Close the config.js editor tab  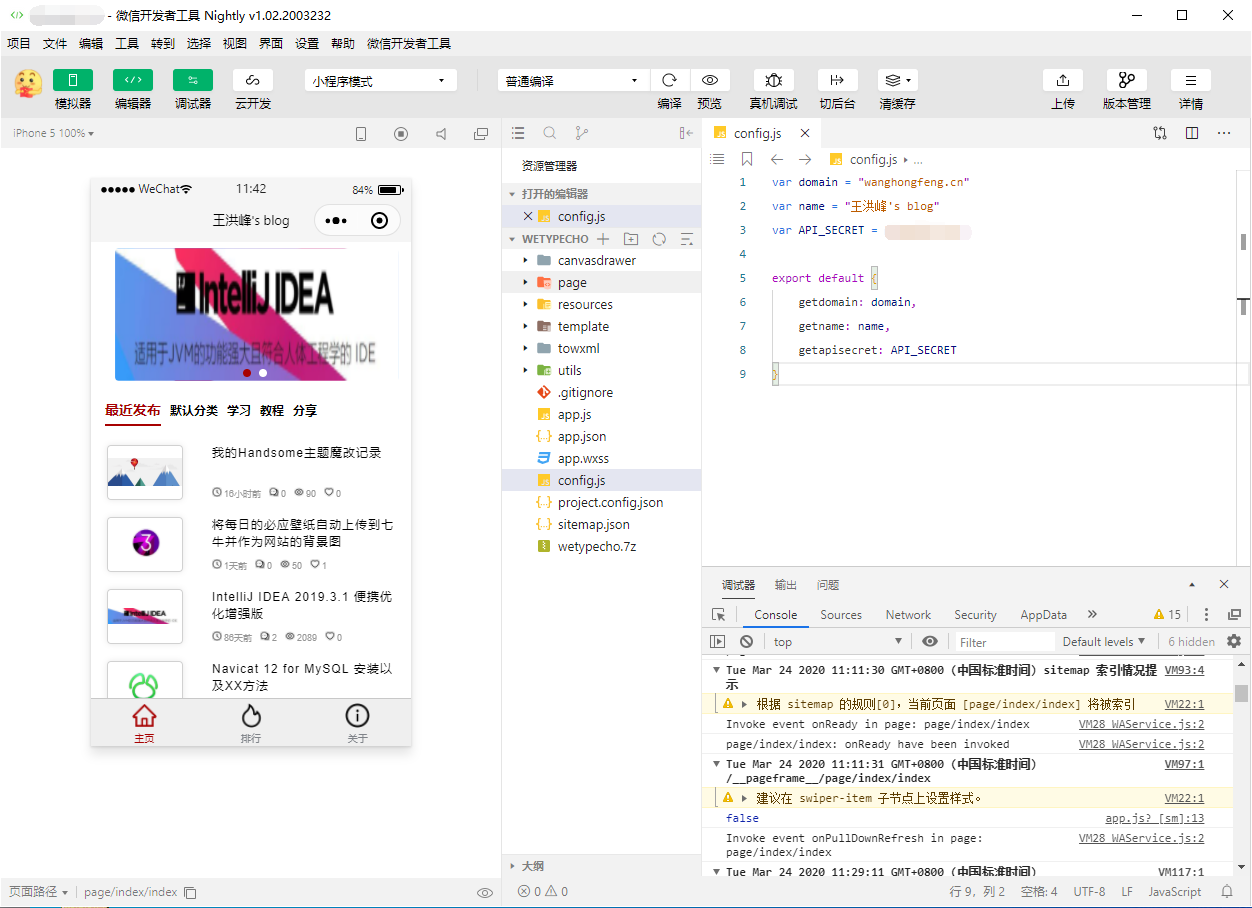pyautogui.click(x=805, y=134)
